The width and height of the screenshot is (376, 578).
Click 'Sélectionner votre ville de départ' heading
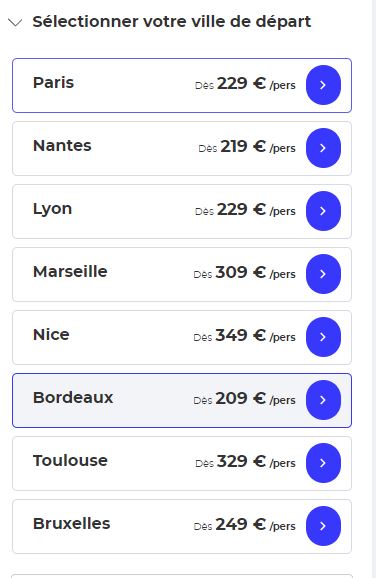(172, 22)
